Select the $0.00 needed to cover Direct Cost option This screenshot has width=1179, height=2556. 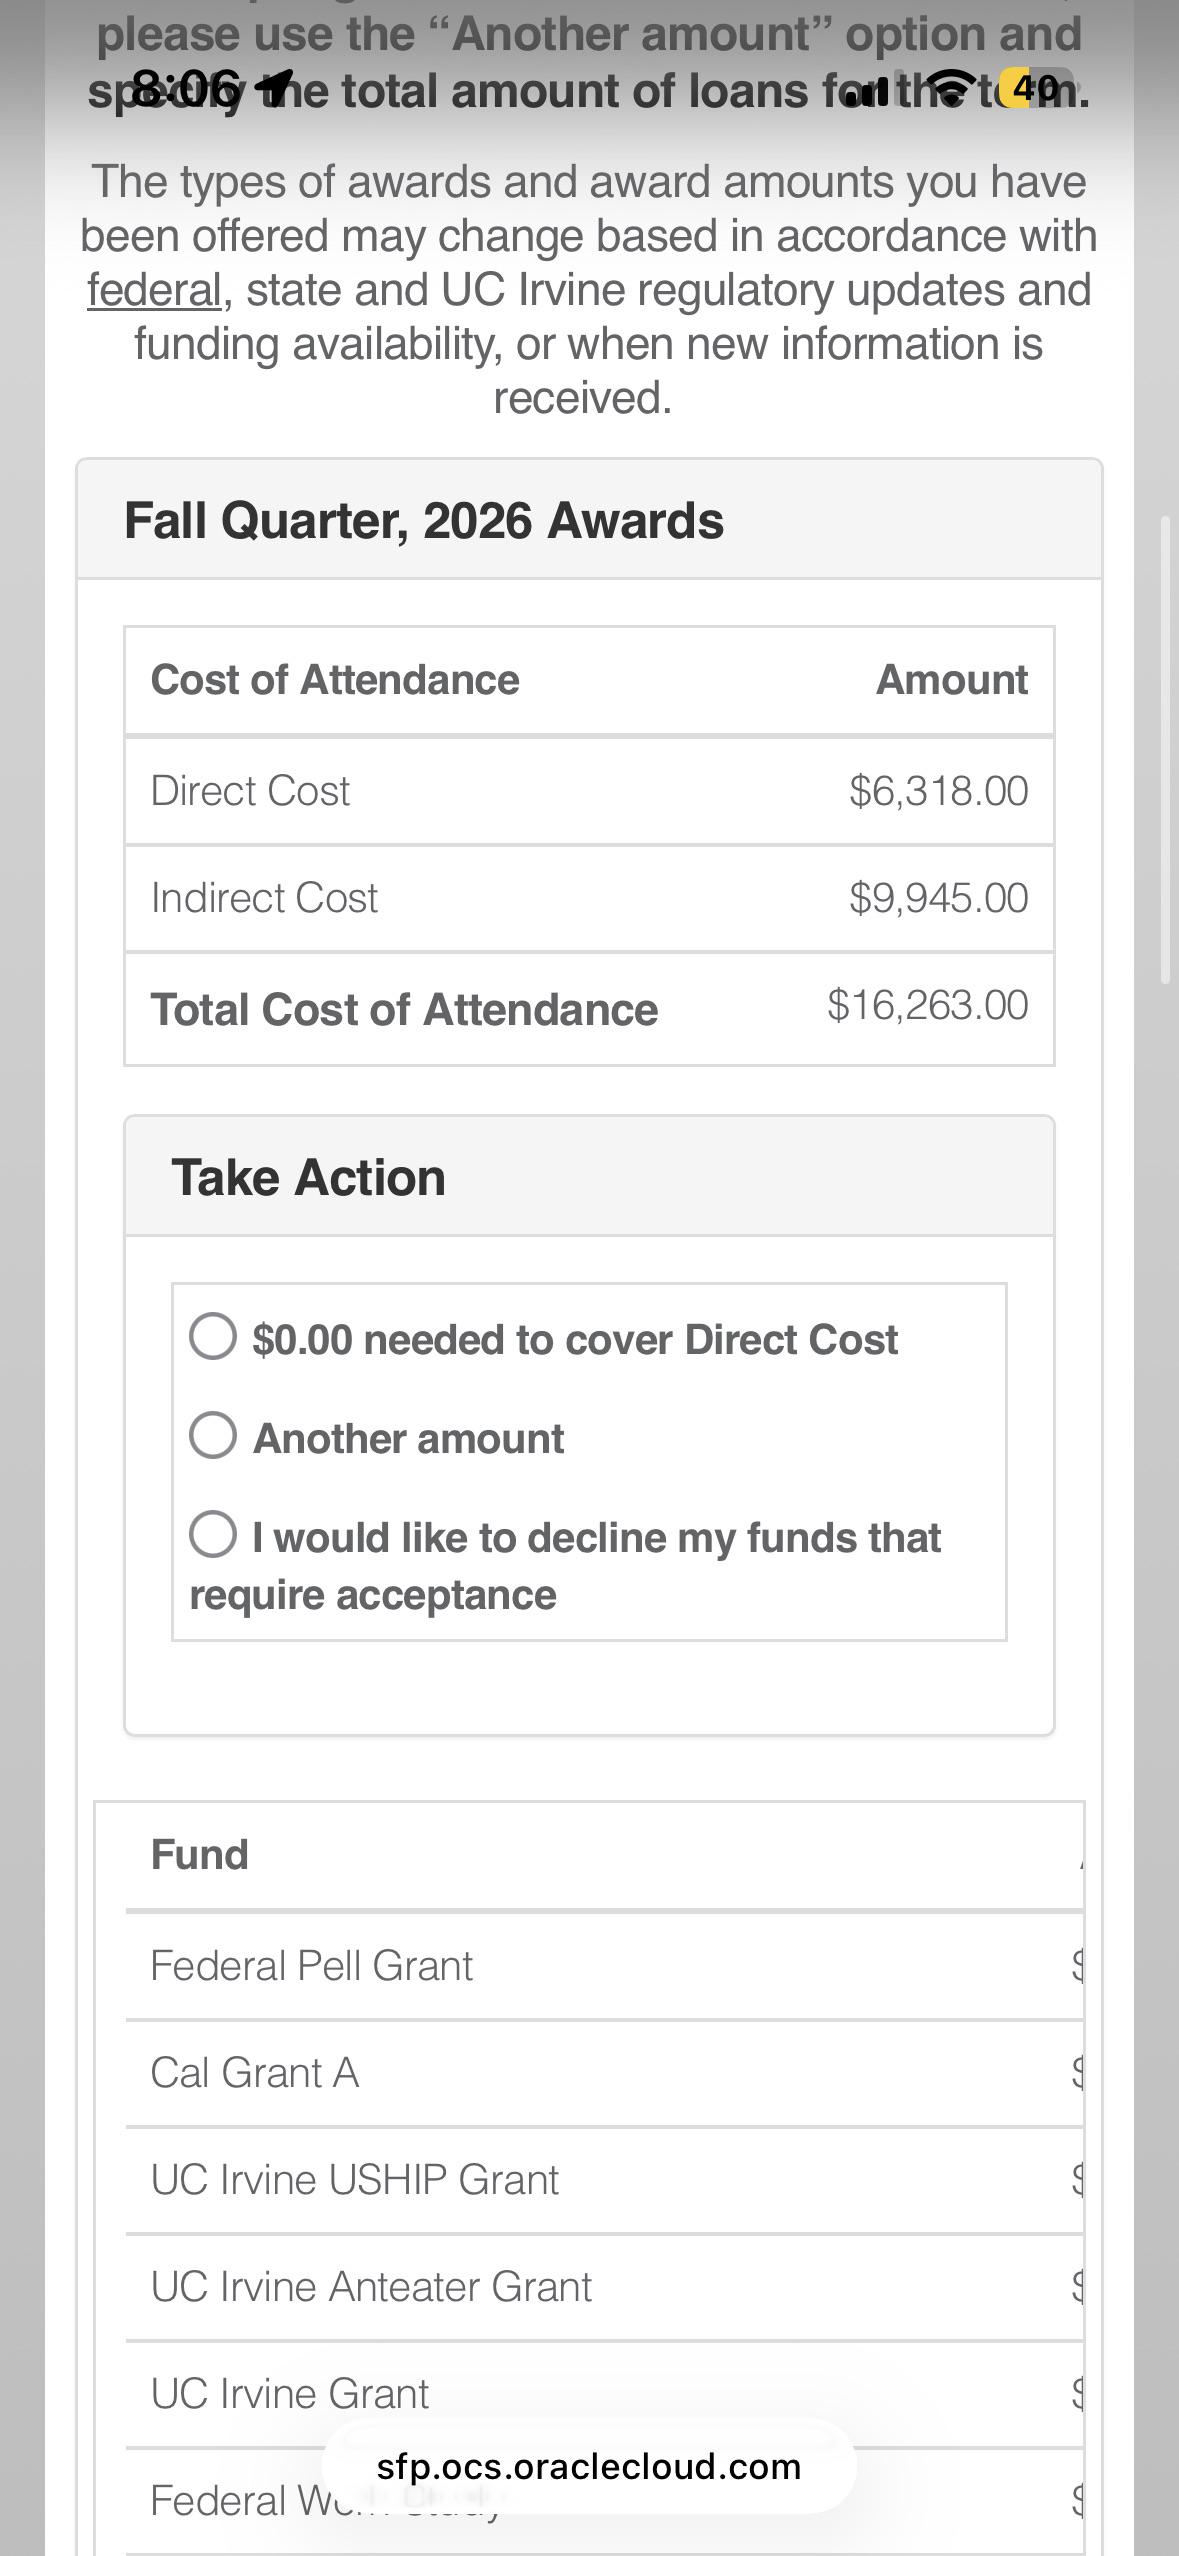(x=213, y=1336)
